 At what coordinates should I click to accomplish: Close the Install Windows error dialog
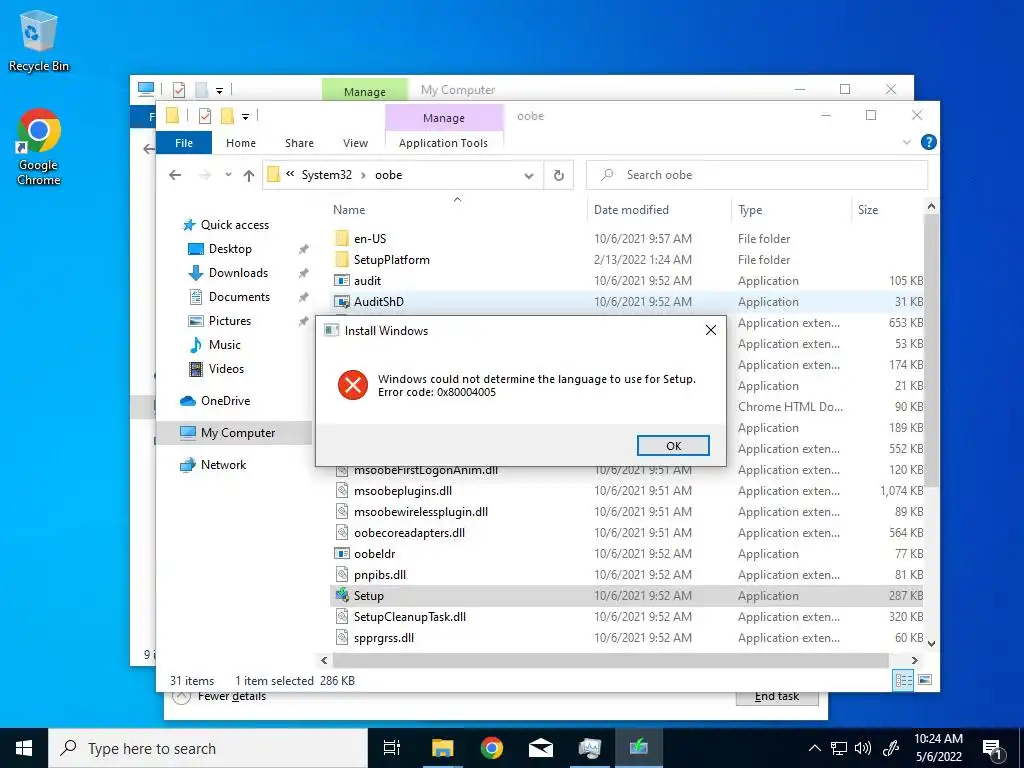tap(711, 330)
